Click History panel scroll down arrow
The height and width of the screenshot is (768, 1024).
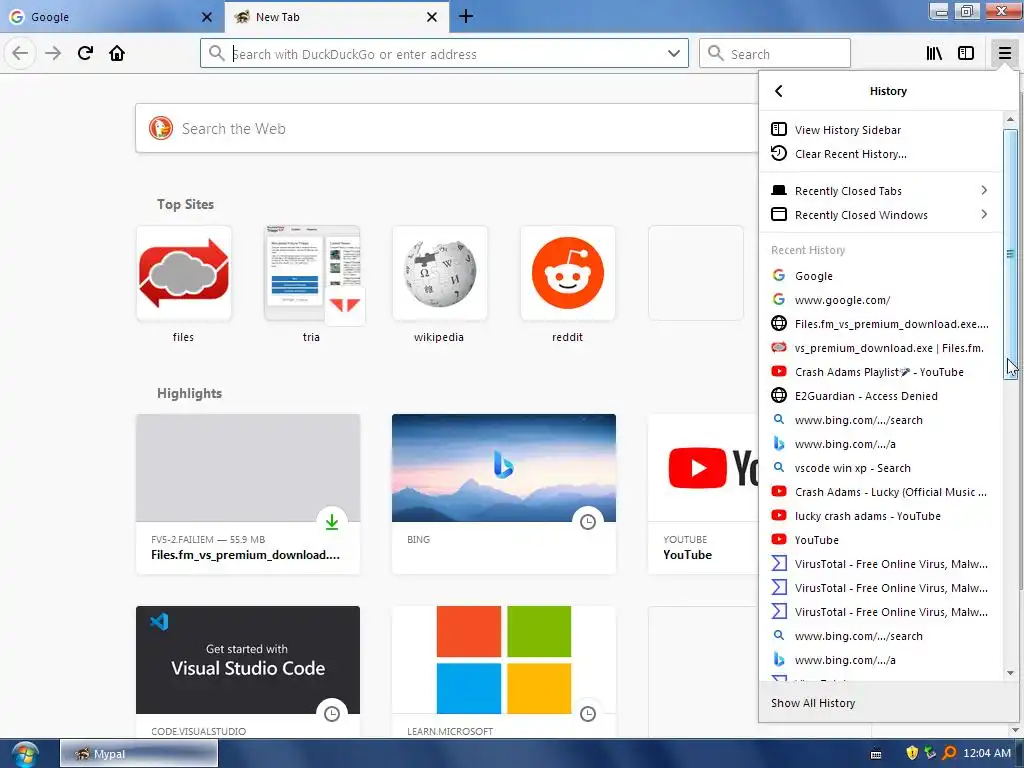tap(1010, 673)
